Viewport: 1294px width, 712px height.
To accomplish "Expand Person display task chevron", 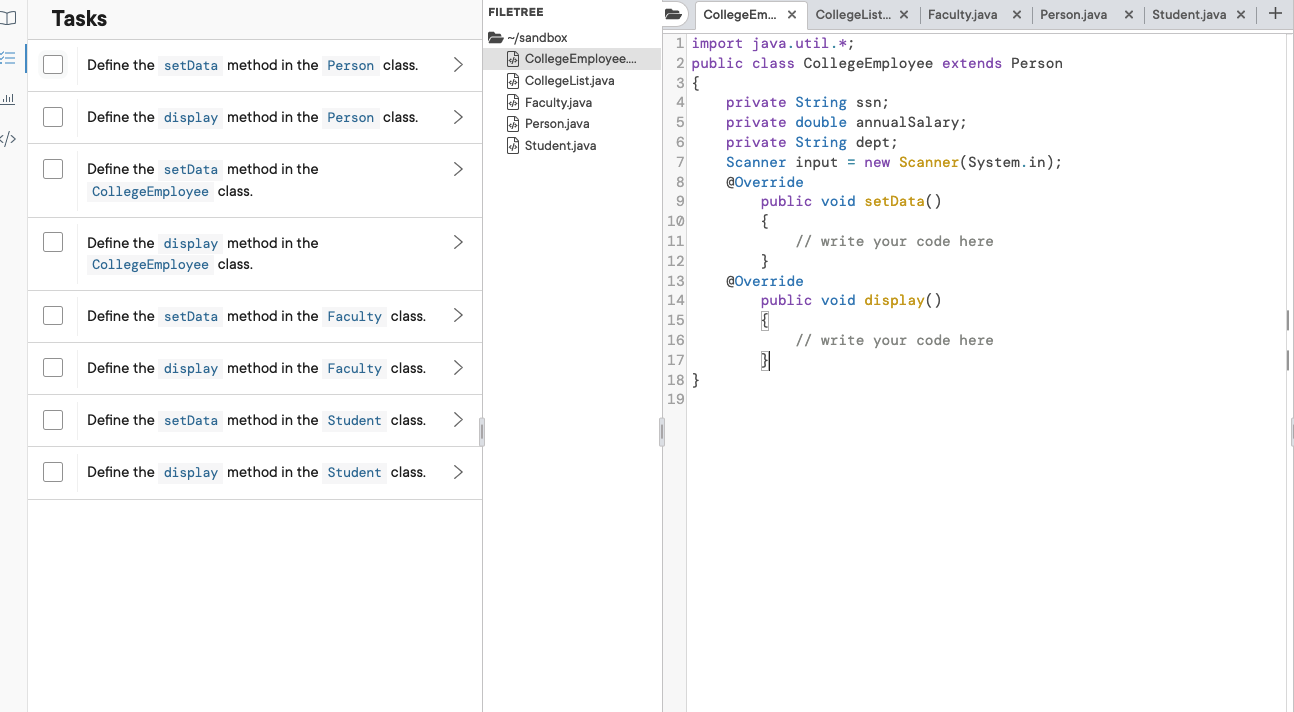I will tap(458, 117).
